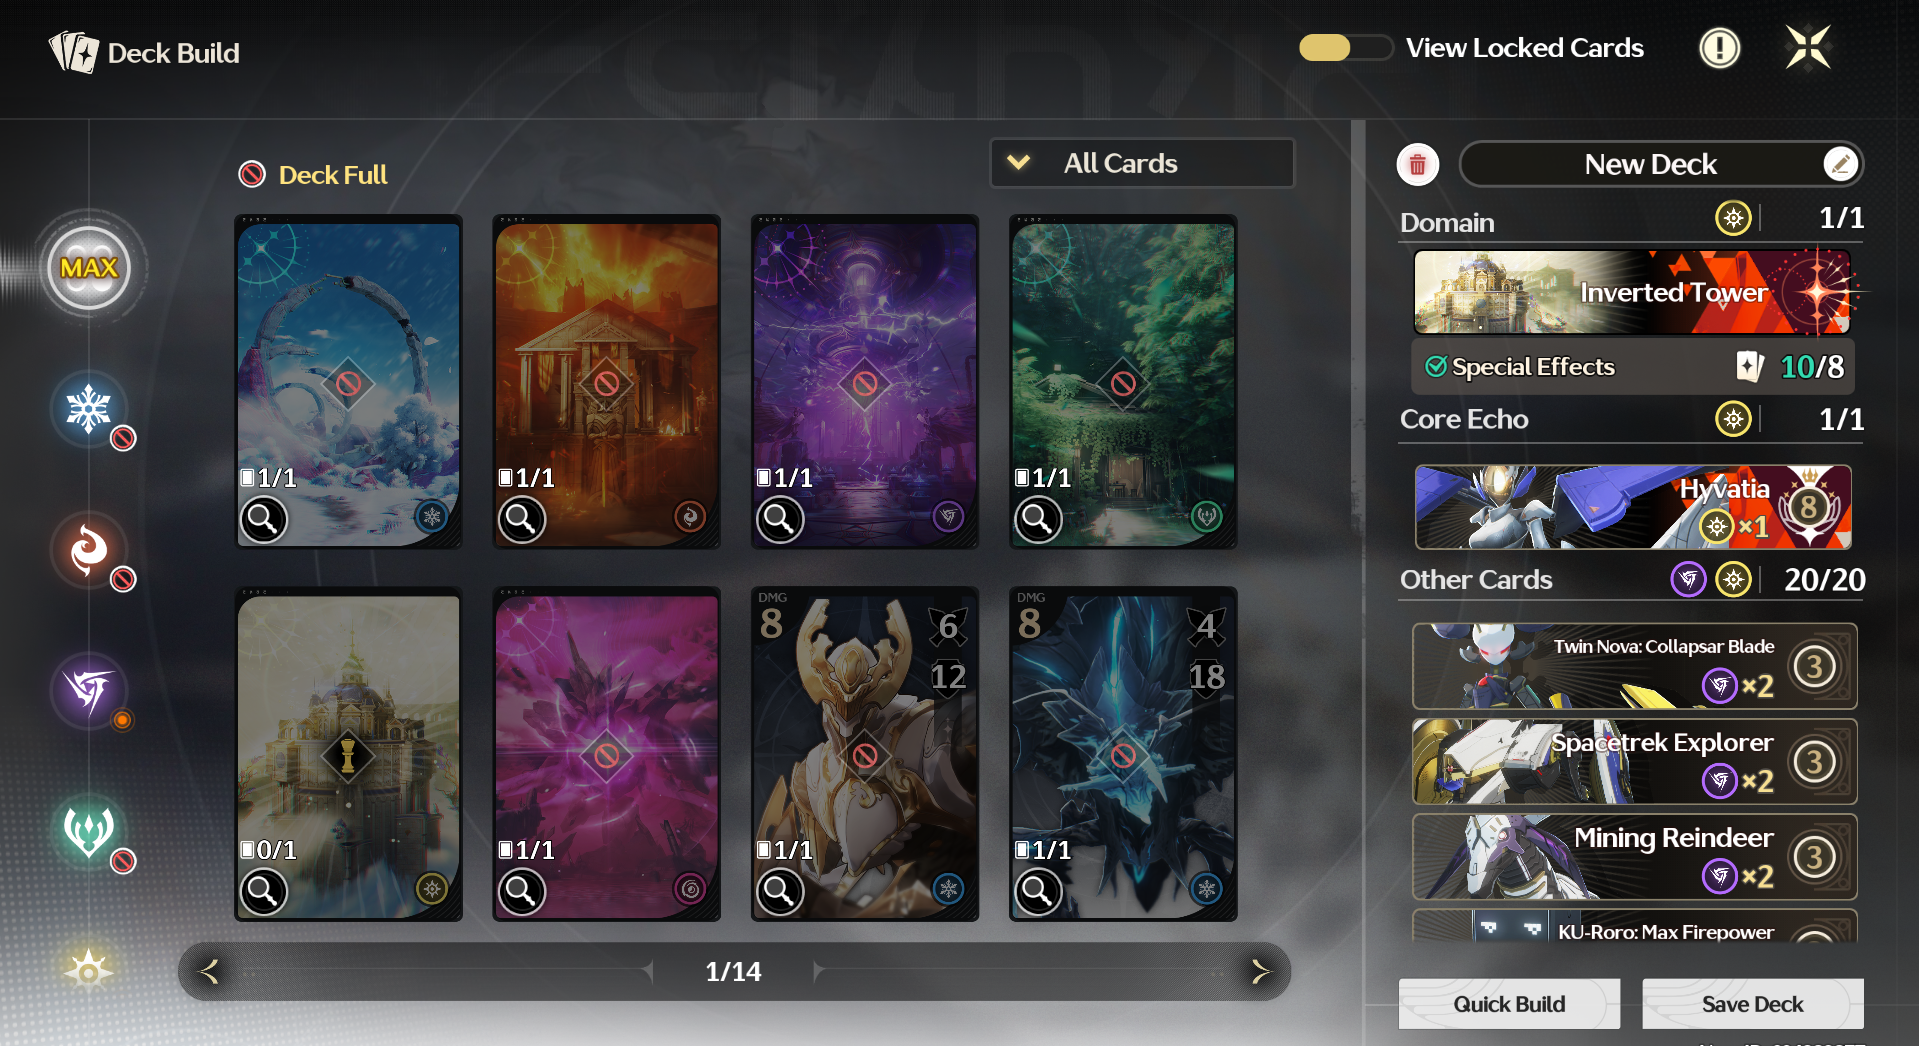Open the All Cards dropdown
Image resolution: width=1919 pixels, height=1046 pixels.
(x=1142, y=163)
